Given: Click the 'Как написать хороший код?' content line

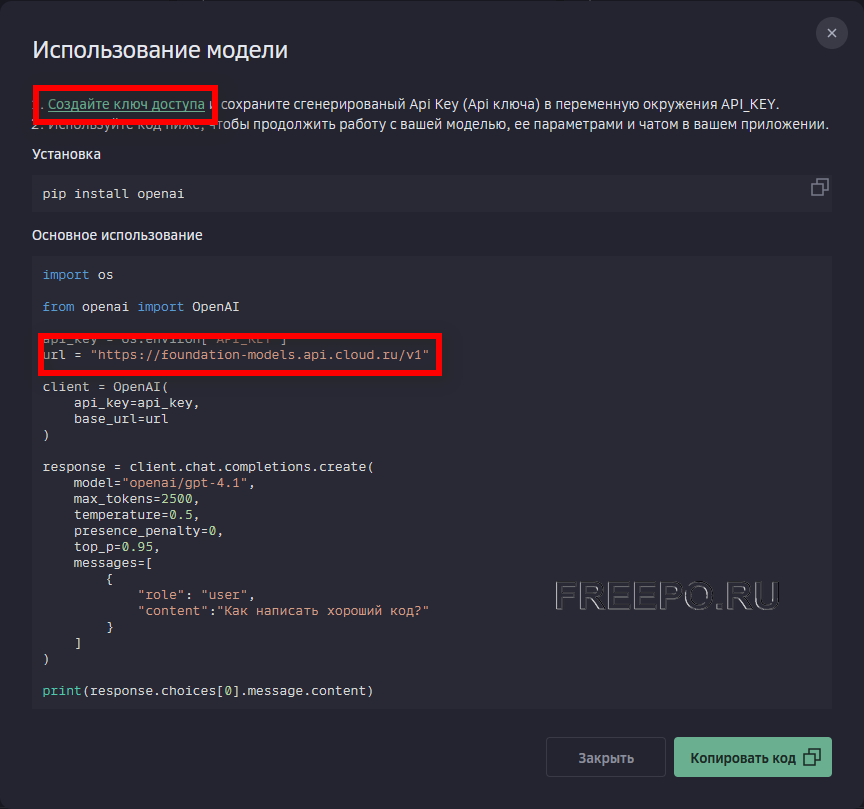Looking at the screenshot, I should [x=283, y=611].
